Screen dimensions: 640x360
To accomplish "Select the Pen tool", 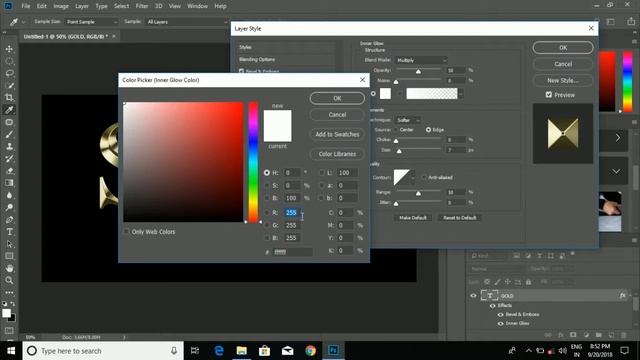I will pos(9,220).
